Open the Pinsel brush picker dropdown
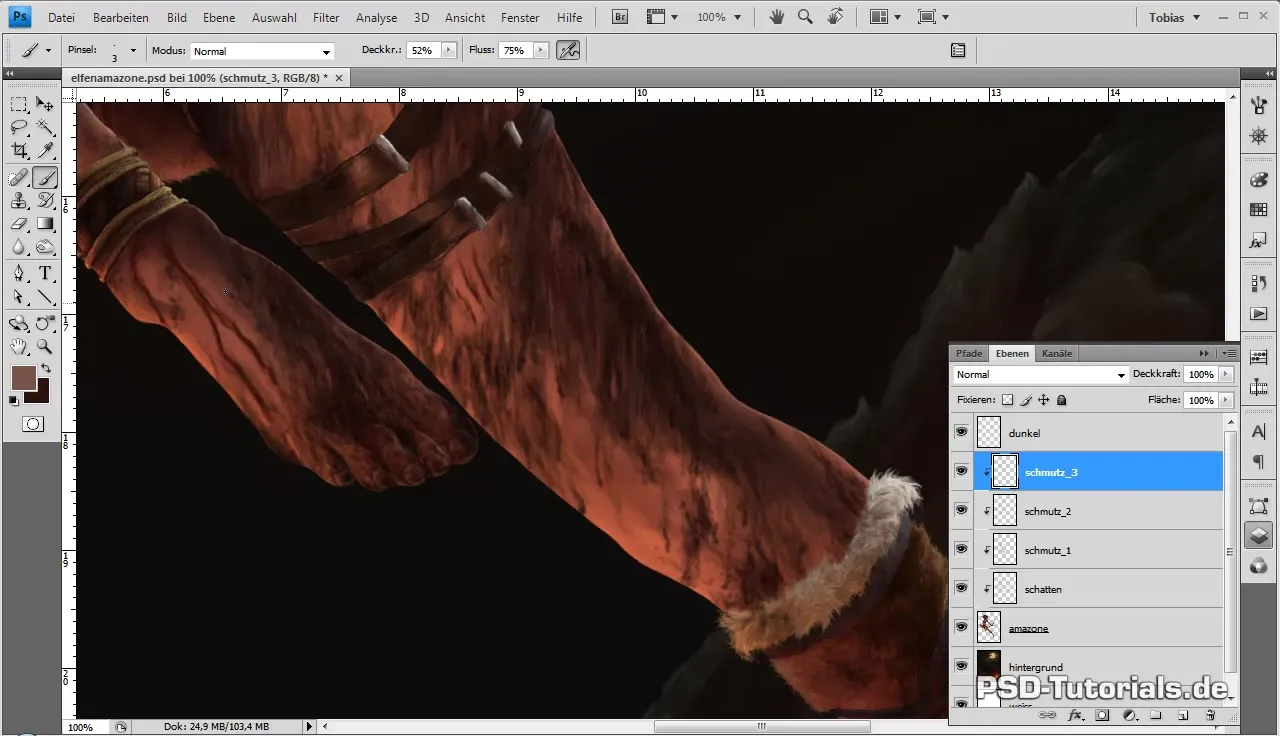The image size is (1280, 736). tap(133, 50)
